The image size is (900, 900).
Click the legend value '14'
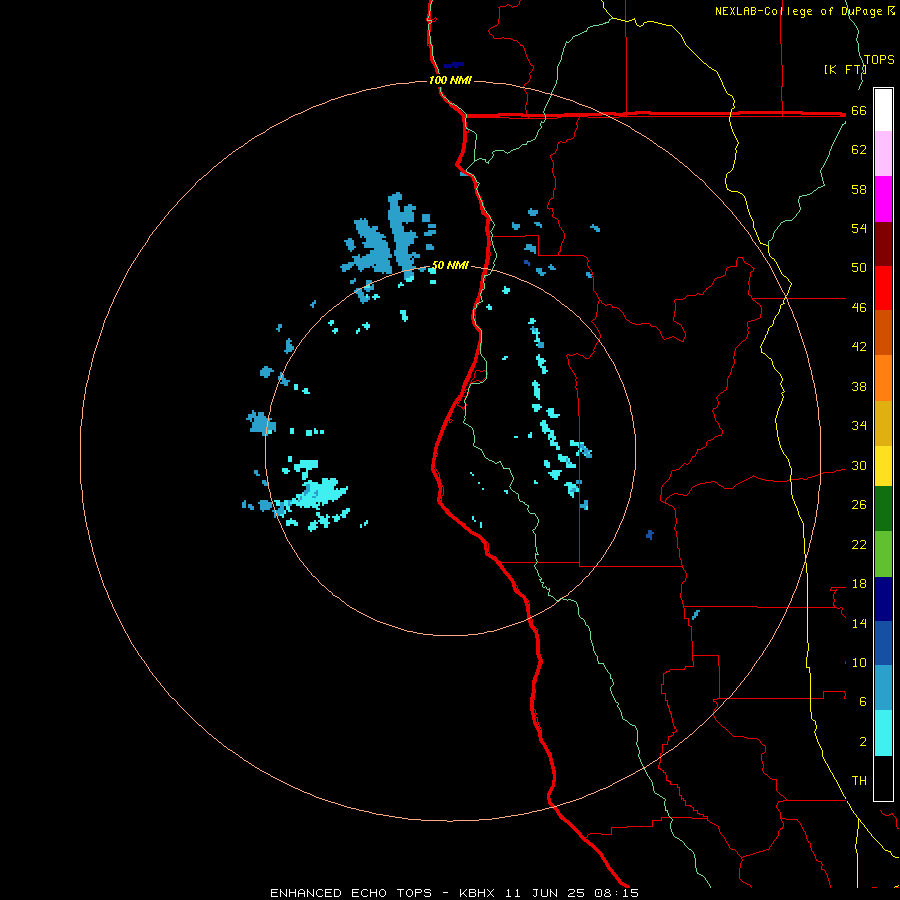pyautogui.click(x=859, y=623)
